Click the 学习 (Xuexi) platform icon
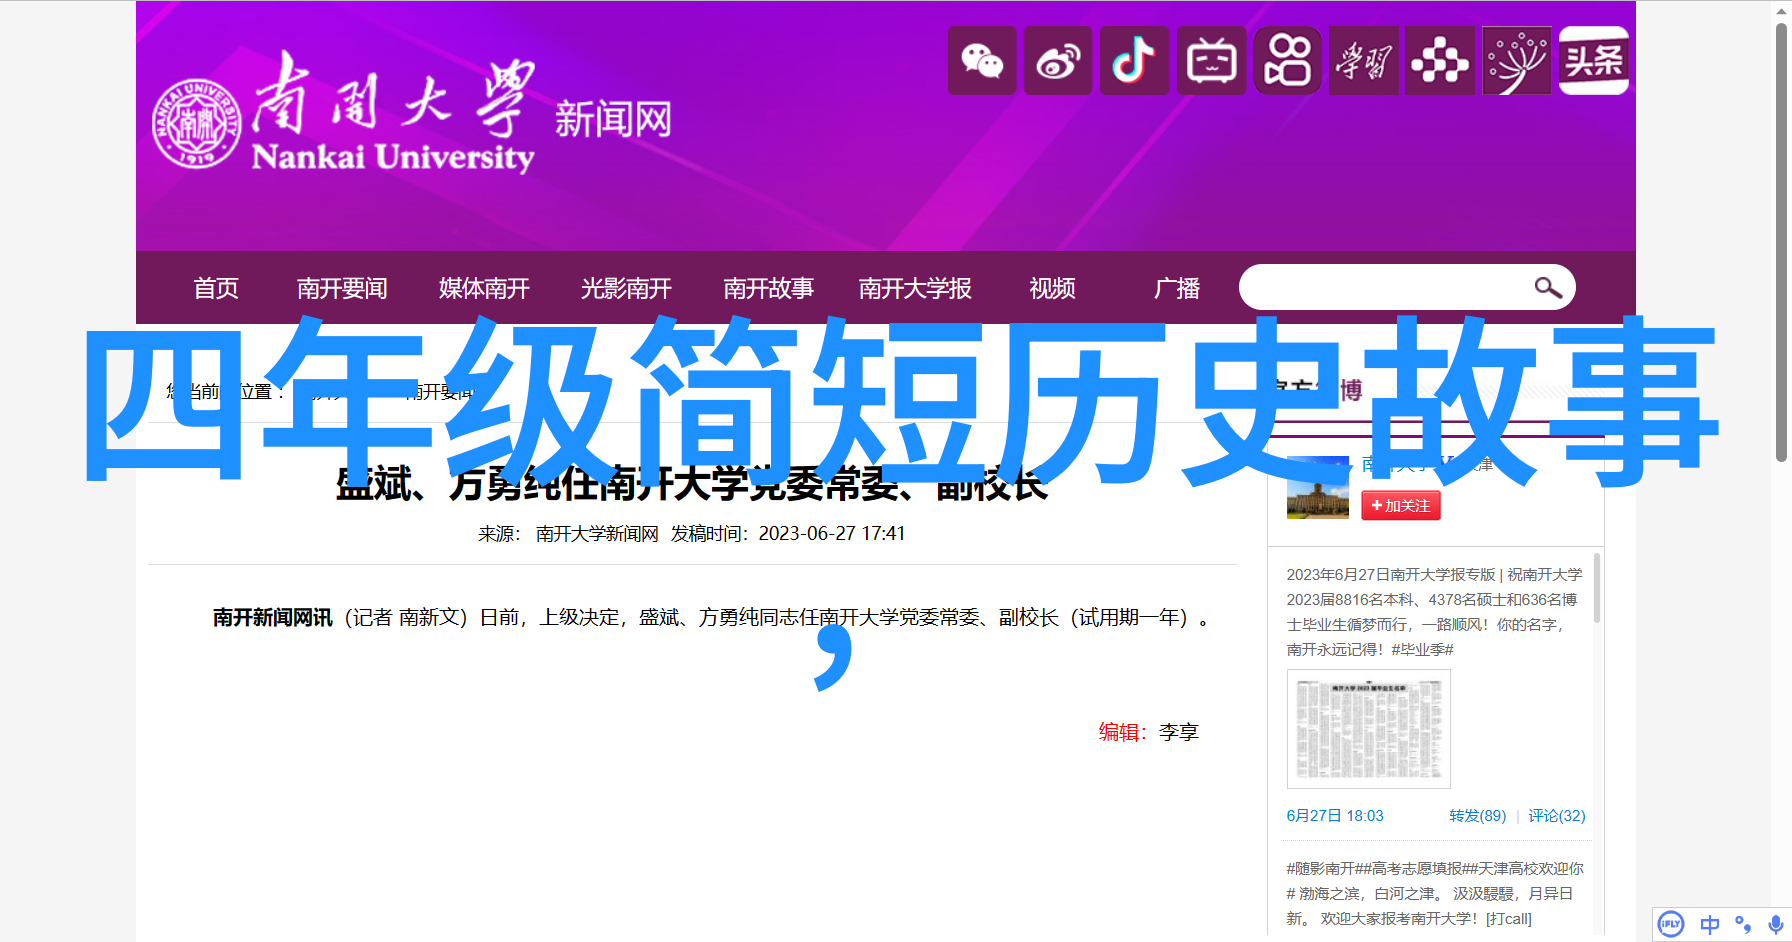Image resolution: width=1792 pixels, height=942 pixels. pos(1364,62)
